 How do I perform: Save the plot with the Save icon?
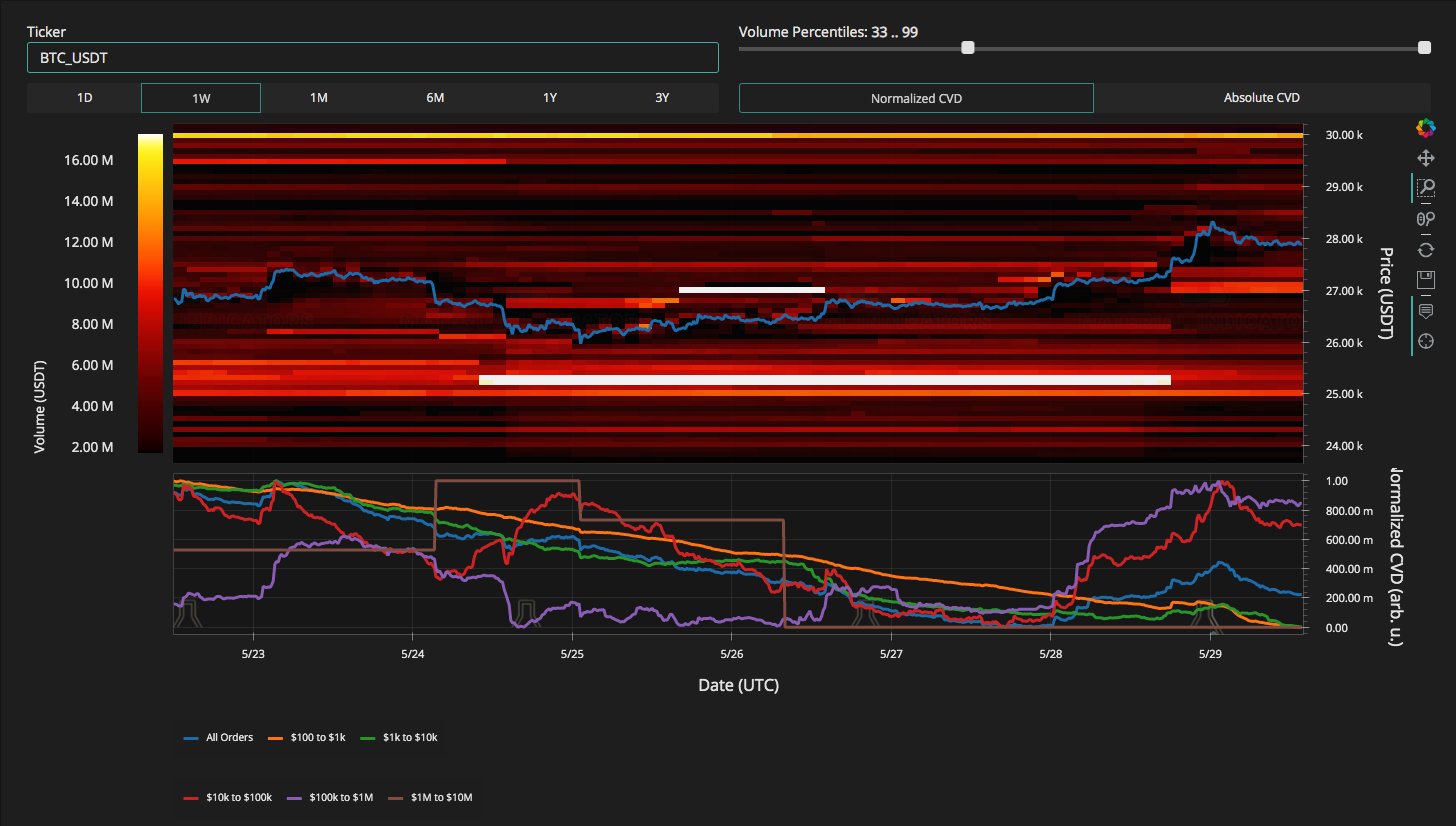click(1425, 279)
